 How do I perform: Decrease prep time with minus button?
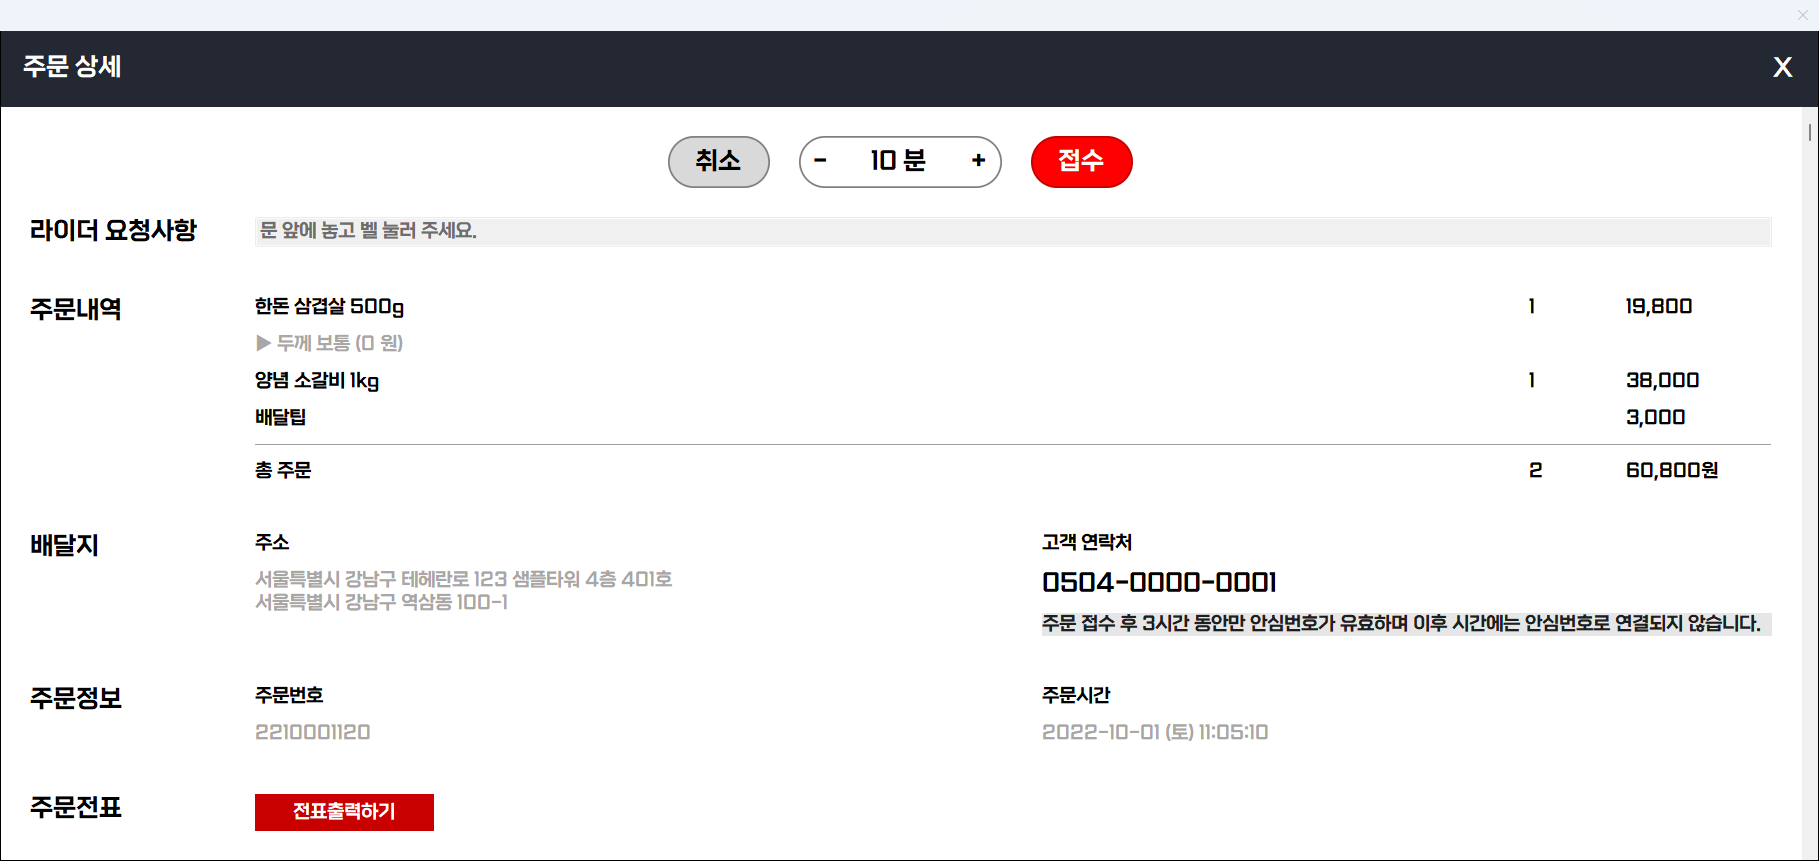[x=820, y=160]
